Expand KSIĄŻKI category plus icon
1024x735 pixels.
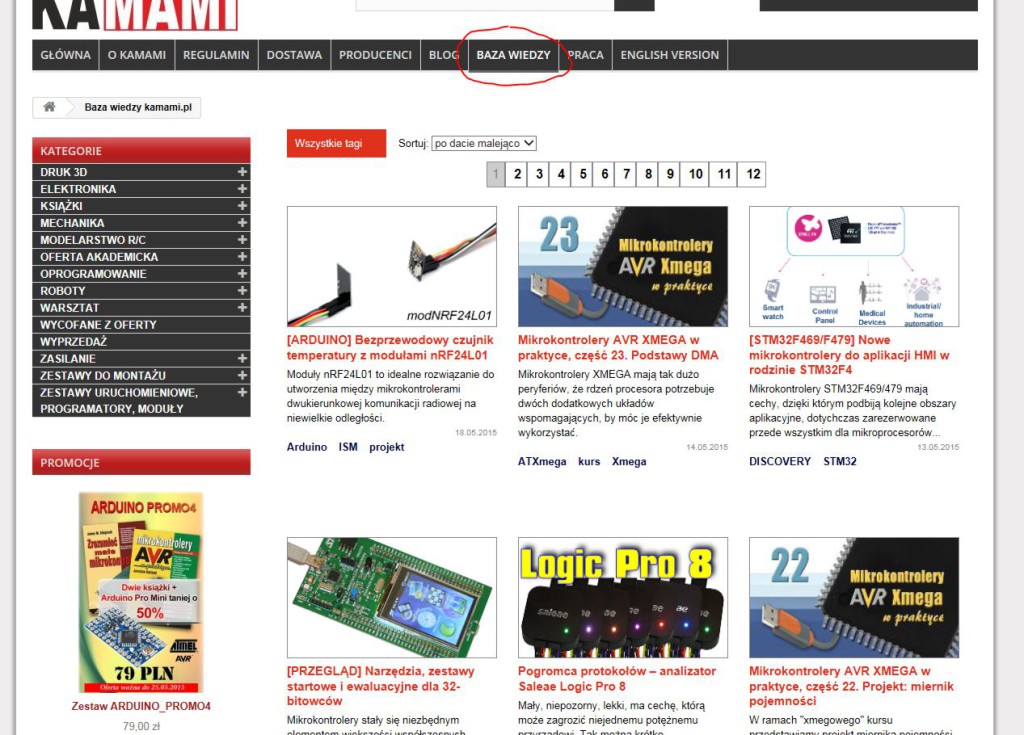pos(242,206)
